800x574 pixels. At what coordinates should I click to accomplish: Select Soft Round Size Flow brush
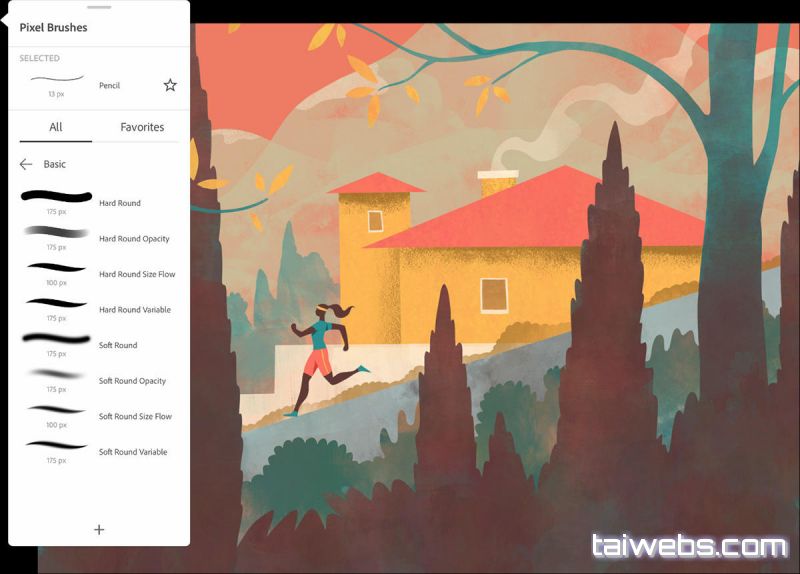[x=135, y=416]
